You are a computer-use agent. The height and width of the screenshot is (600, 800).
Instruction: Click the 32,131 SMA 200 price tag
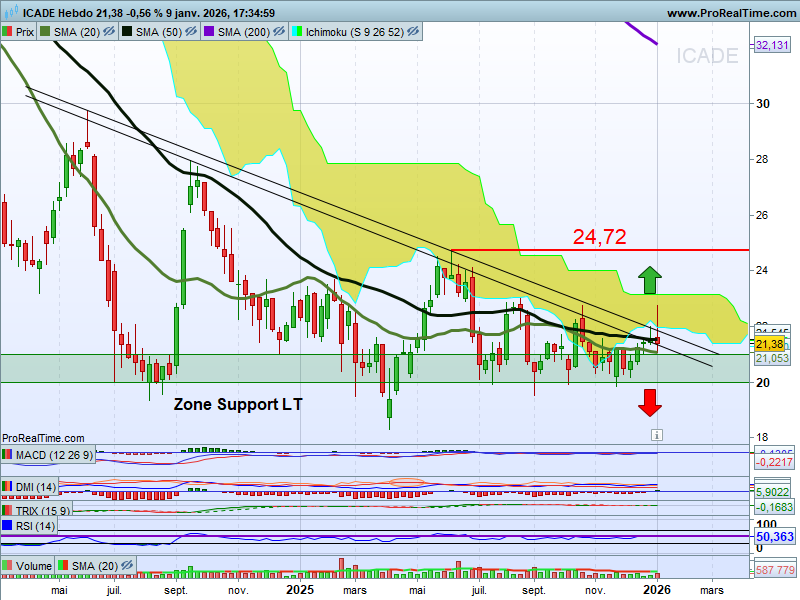(x=772, y=45)
